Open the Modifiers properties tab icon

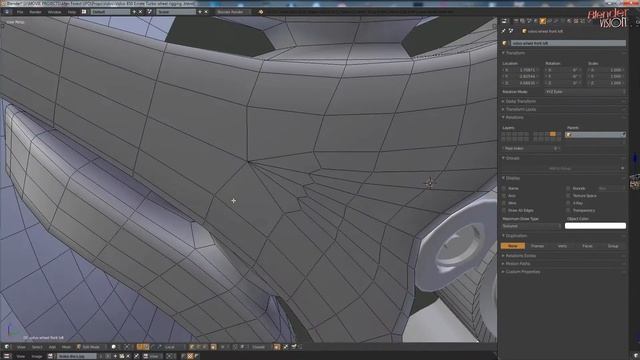tap(556, 21)
